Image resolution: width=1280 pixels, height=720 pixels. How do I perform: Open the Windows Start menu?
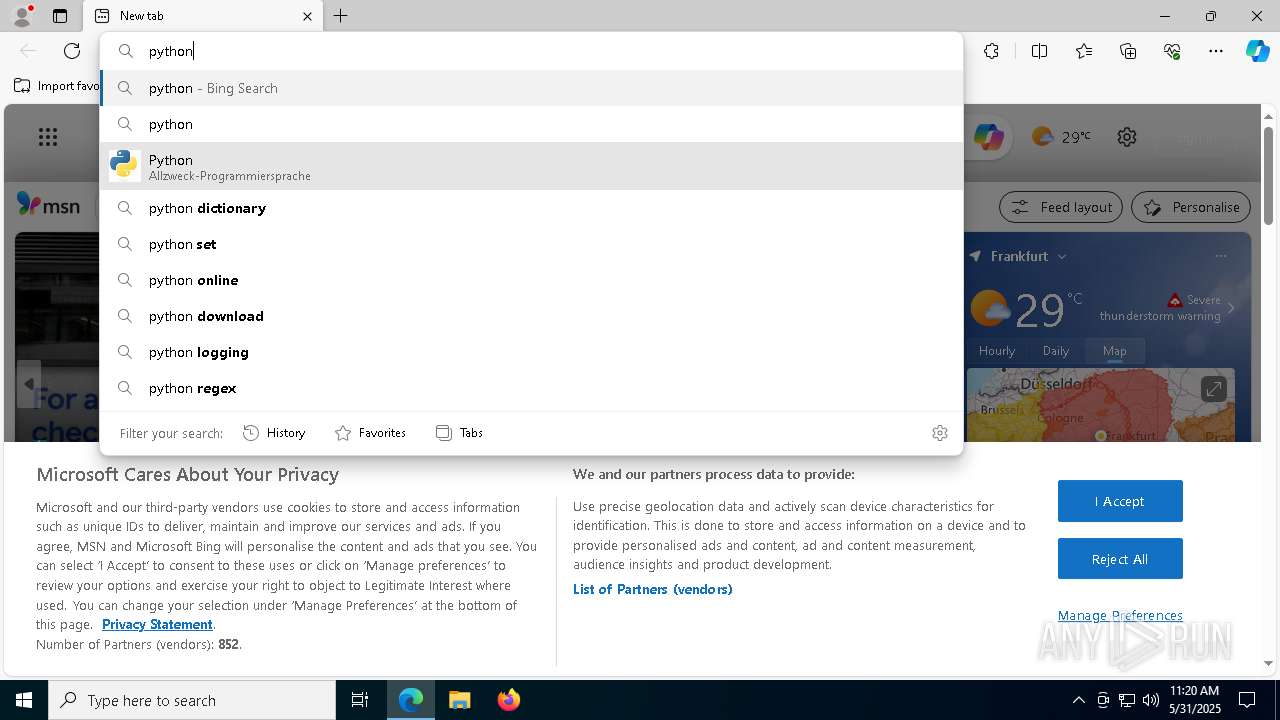(x=24, y=700)
